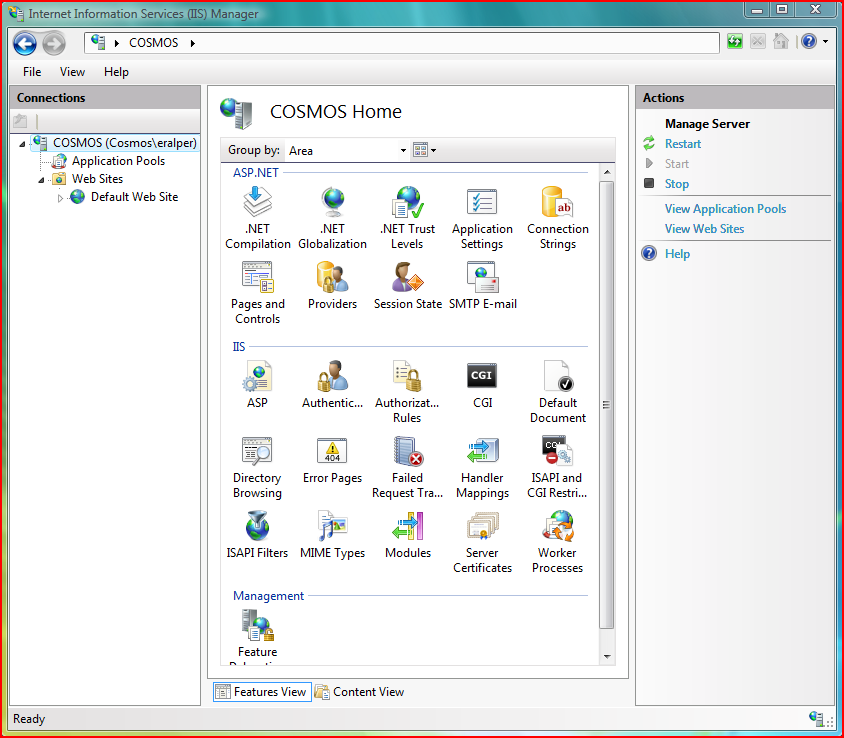Viewport: 844px width, 738px height.
Task: Open Worker Processes feature
Action: click(558, 542)
